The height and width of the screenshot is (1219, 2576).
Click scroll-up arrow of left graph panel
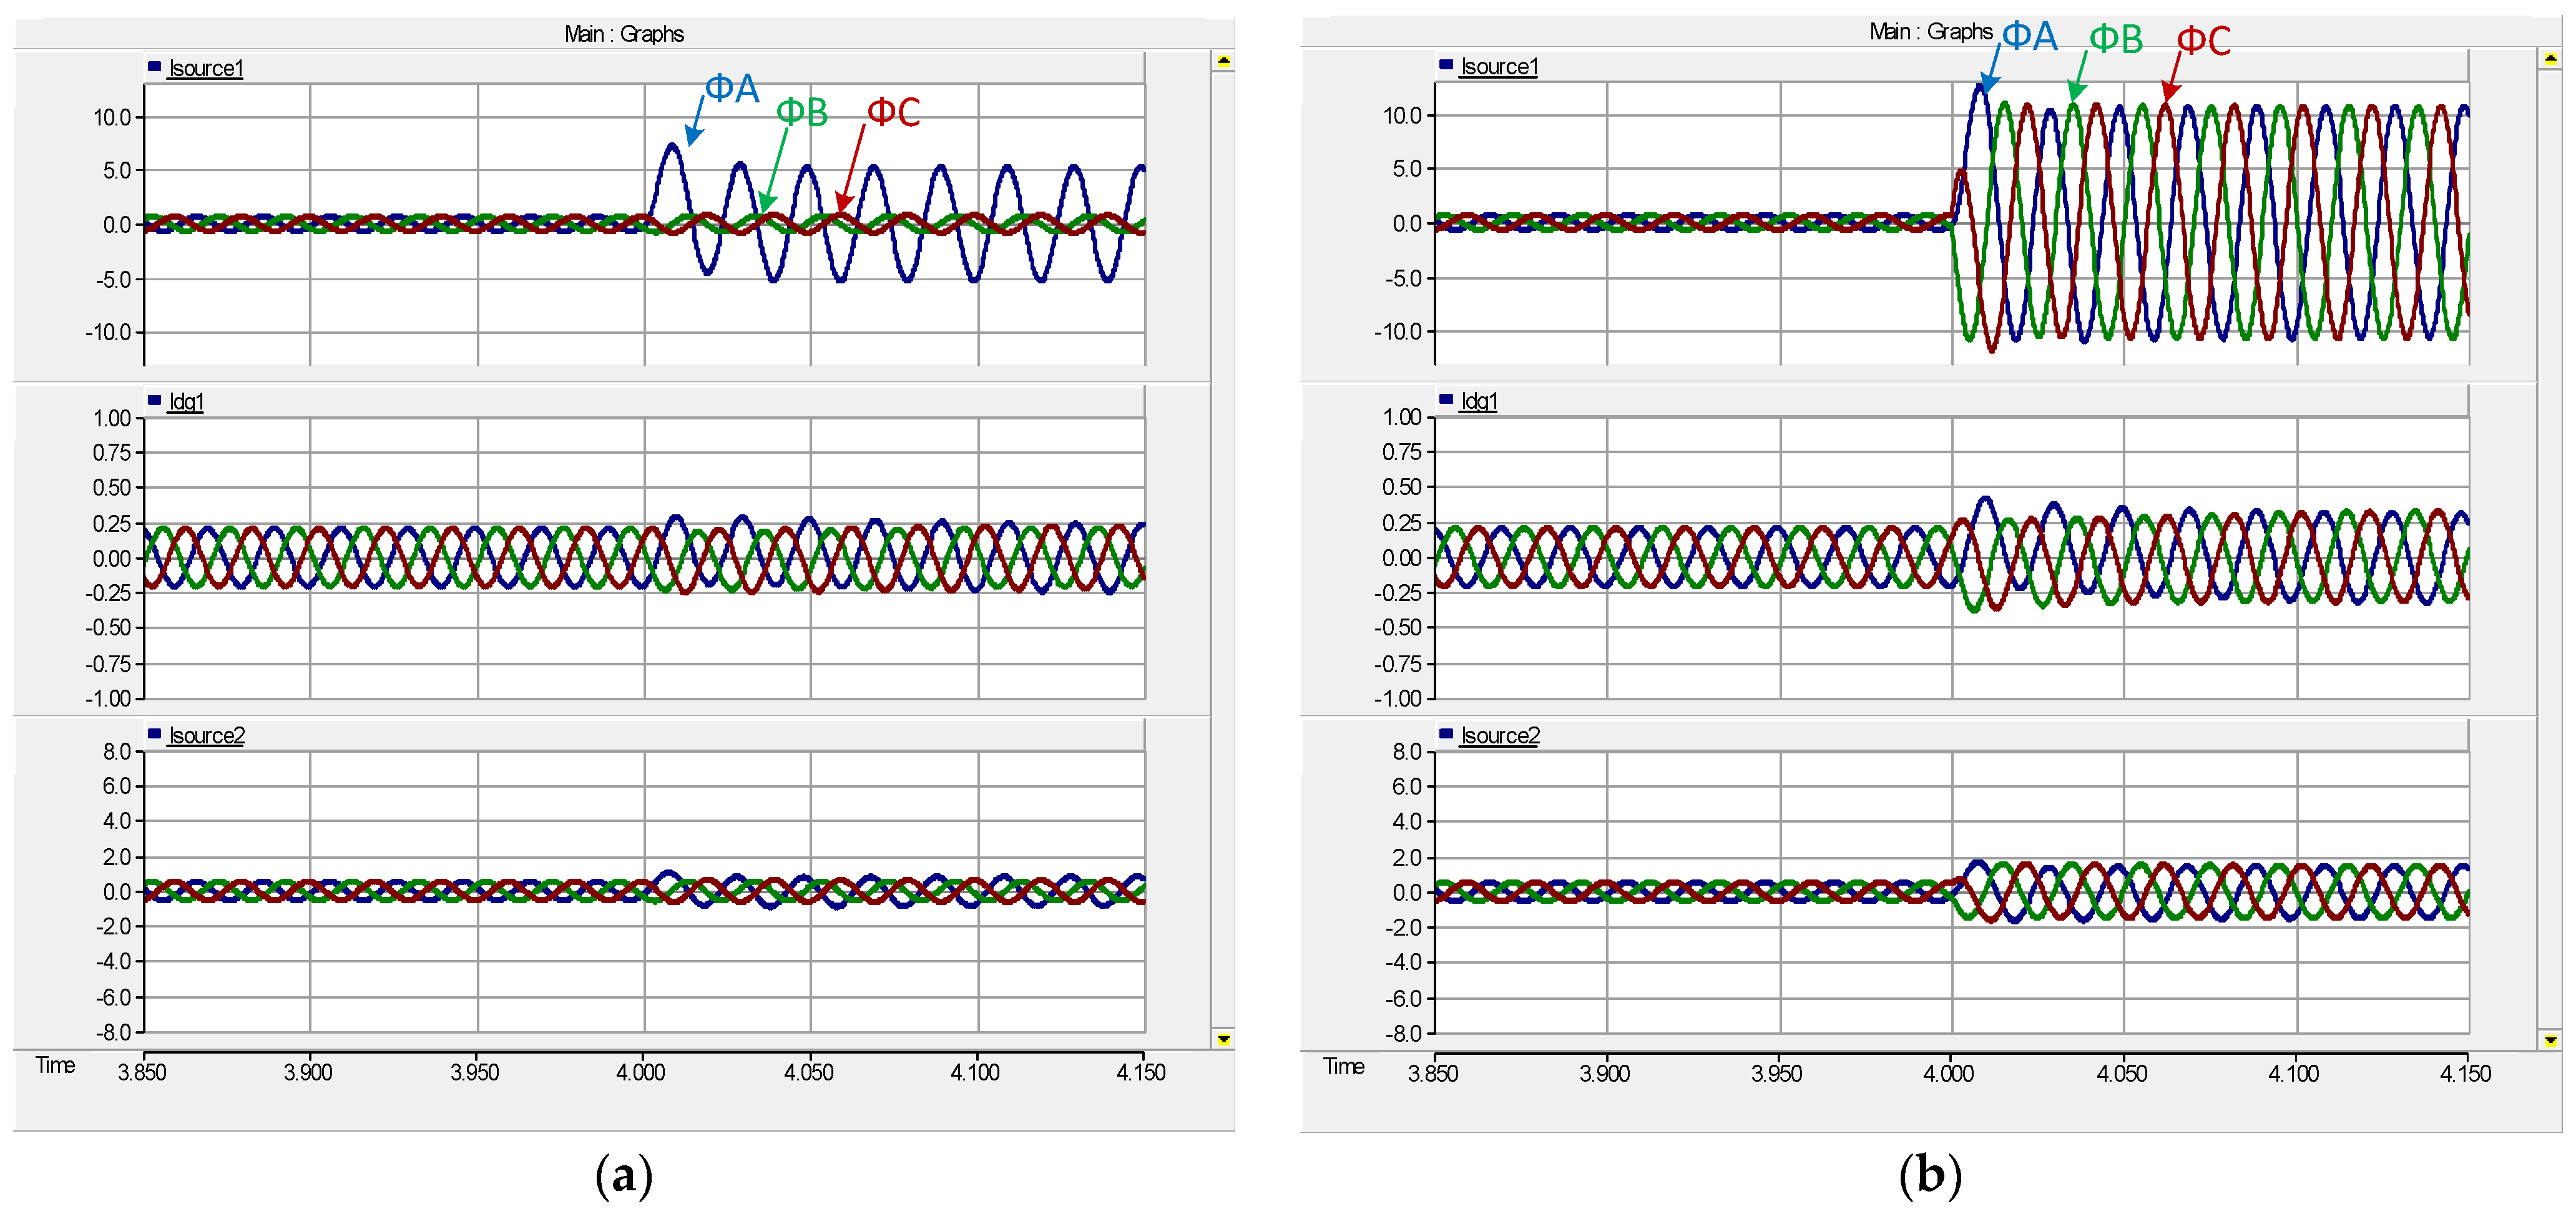[1223, 61]
